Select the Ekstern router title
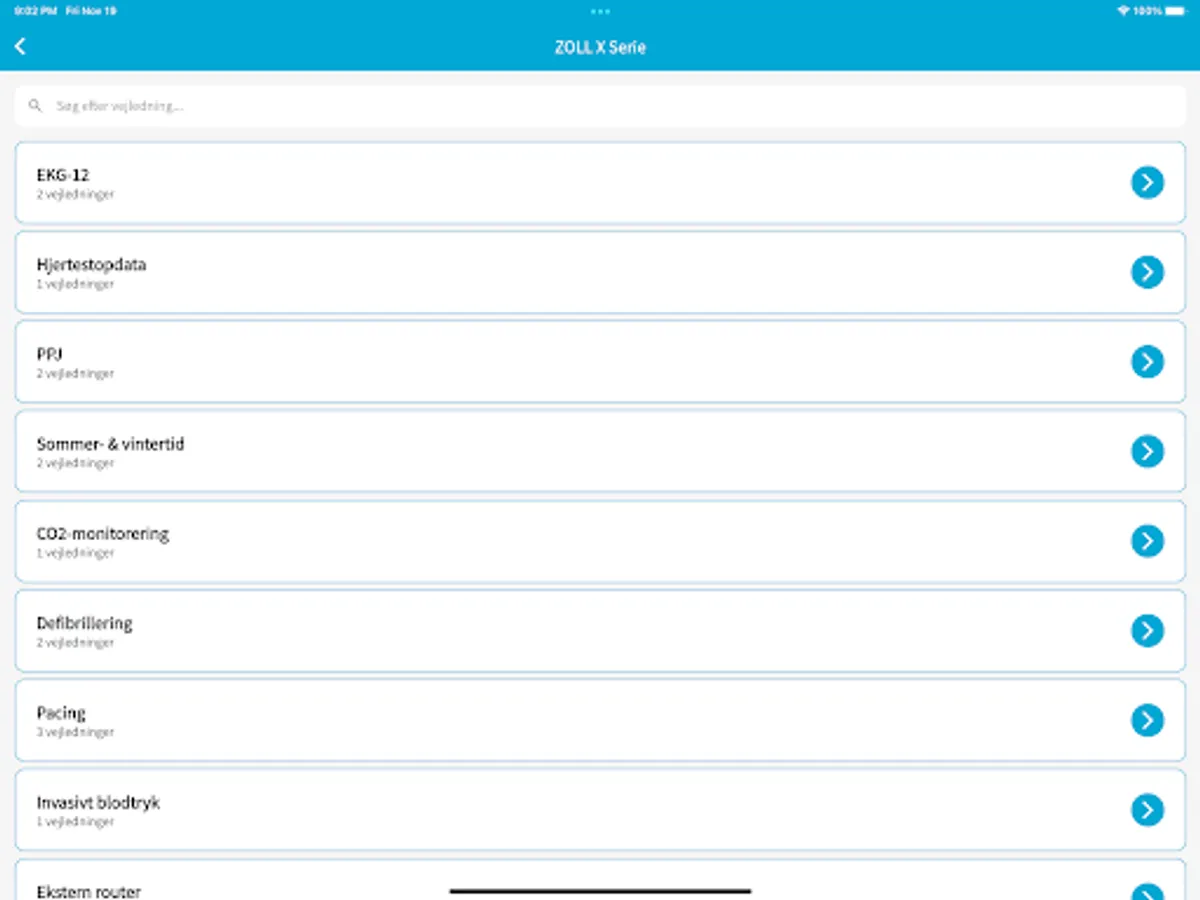1200x900 pixels. click(x=89, y=891)
